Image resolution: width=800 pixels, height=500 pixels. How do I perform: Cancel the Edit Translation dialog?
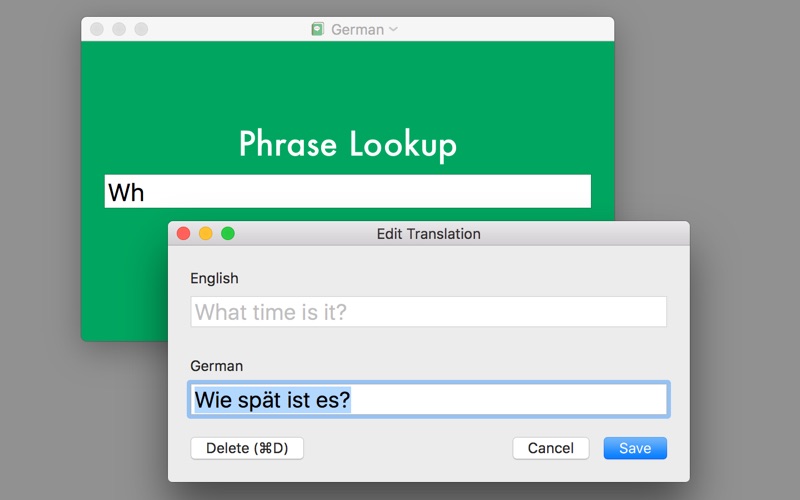point(551,448)
